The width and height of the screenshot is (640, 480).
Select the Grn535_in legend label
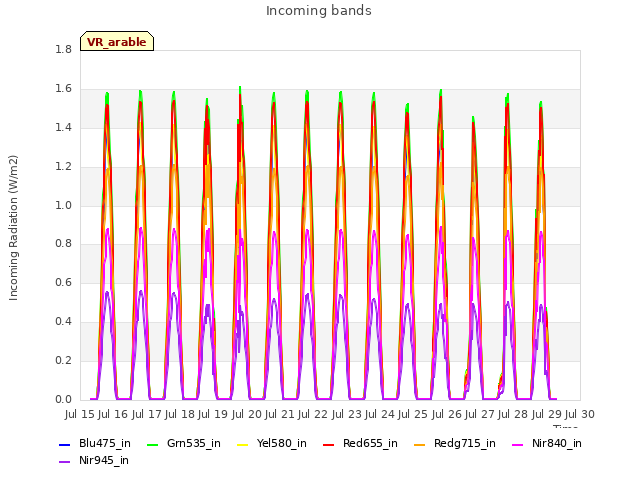coord(194,443)
